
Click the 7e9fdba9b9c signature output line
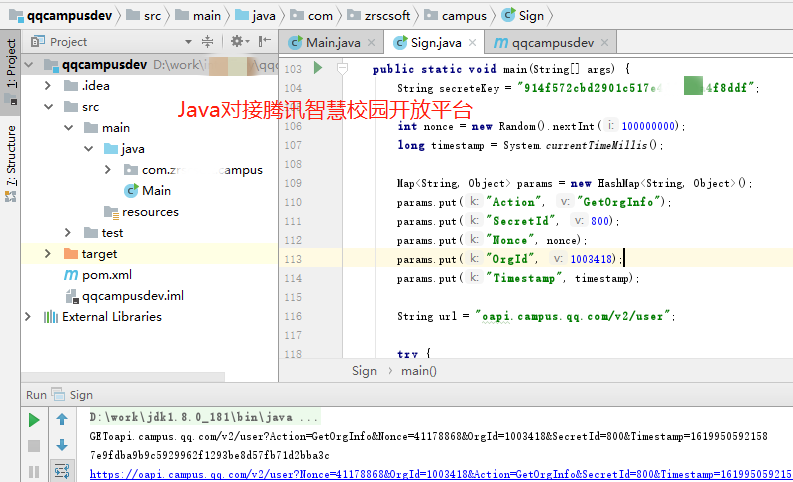click(x=209, y=455)
